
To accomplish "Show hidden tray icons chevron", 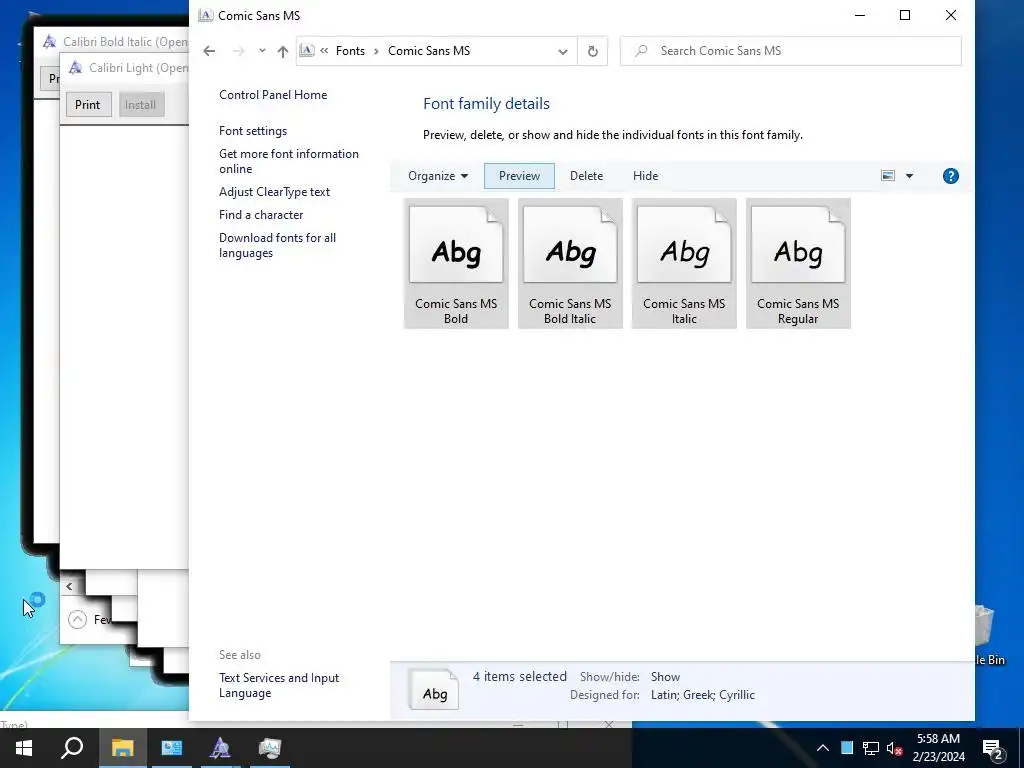I will (823, 748).
